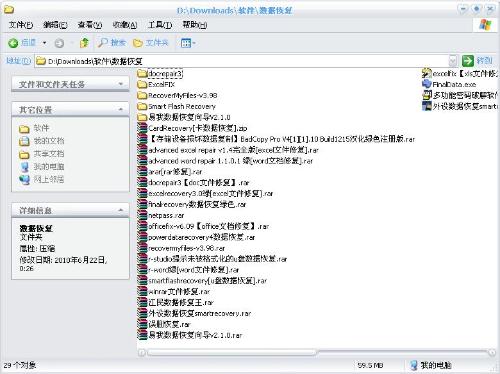Open the 文件(F) menu
The height and width of the screenshot is (374, 500).
point(21,25)
